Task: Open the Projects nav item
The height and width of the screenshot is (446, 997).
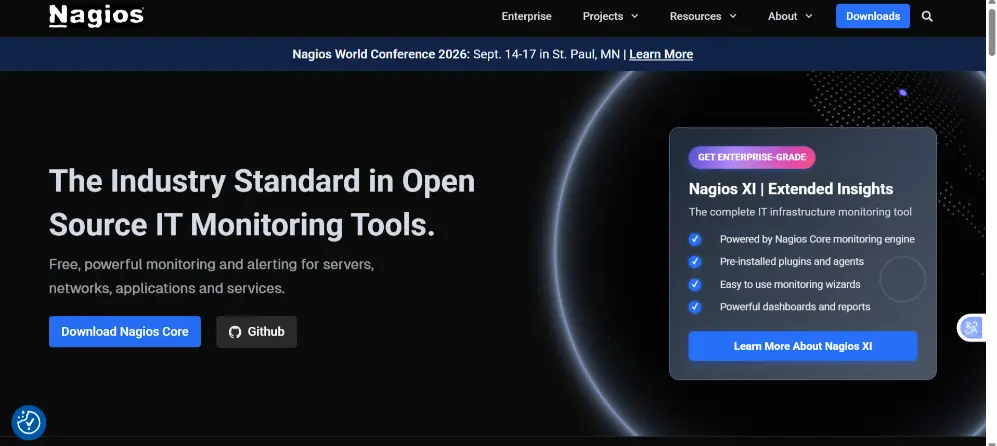Action: coord(603,17)
